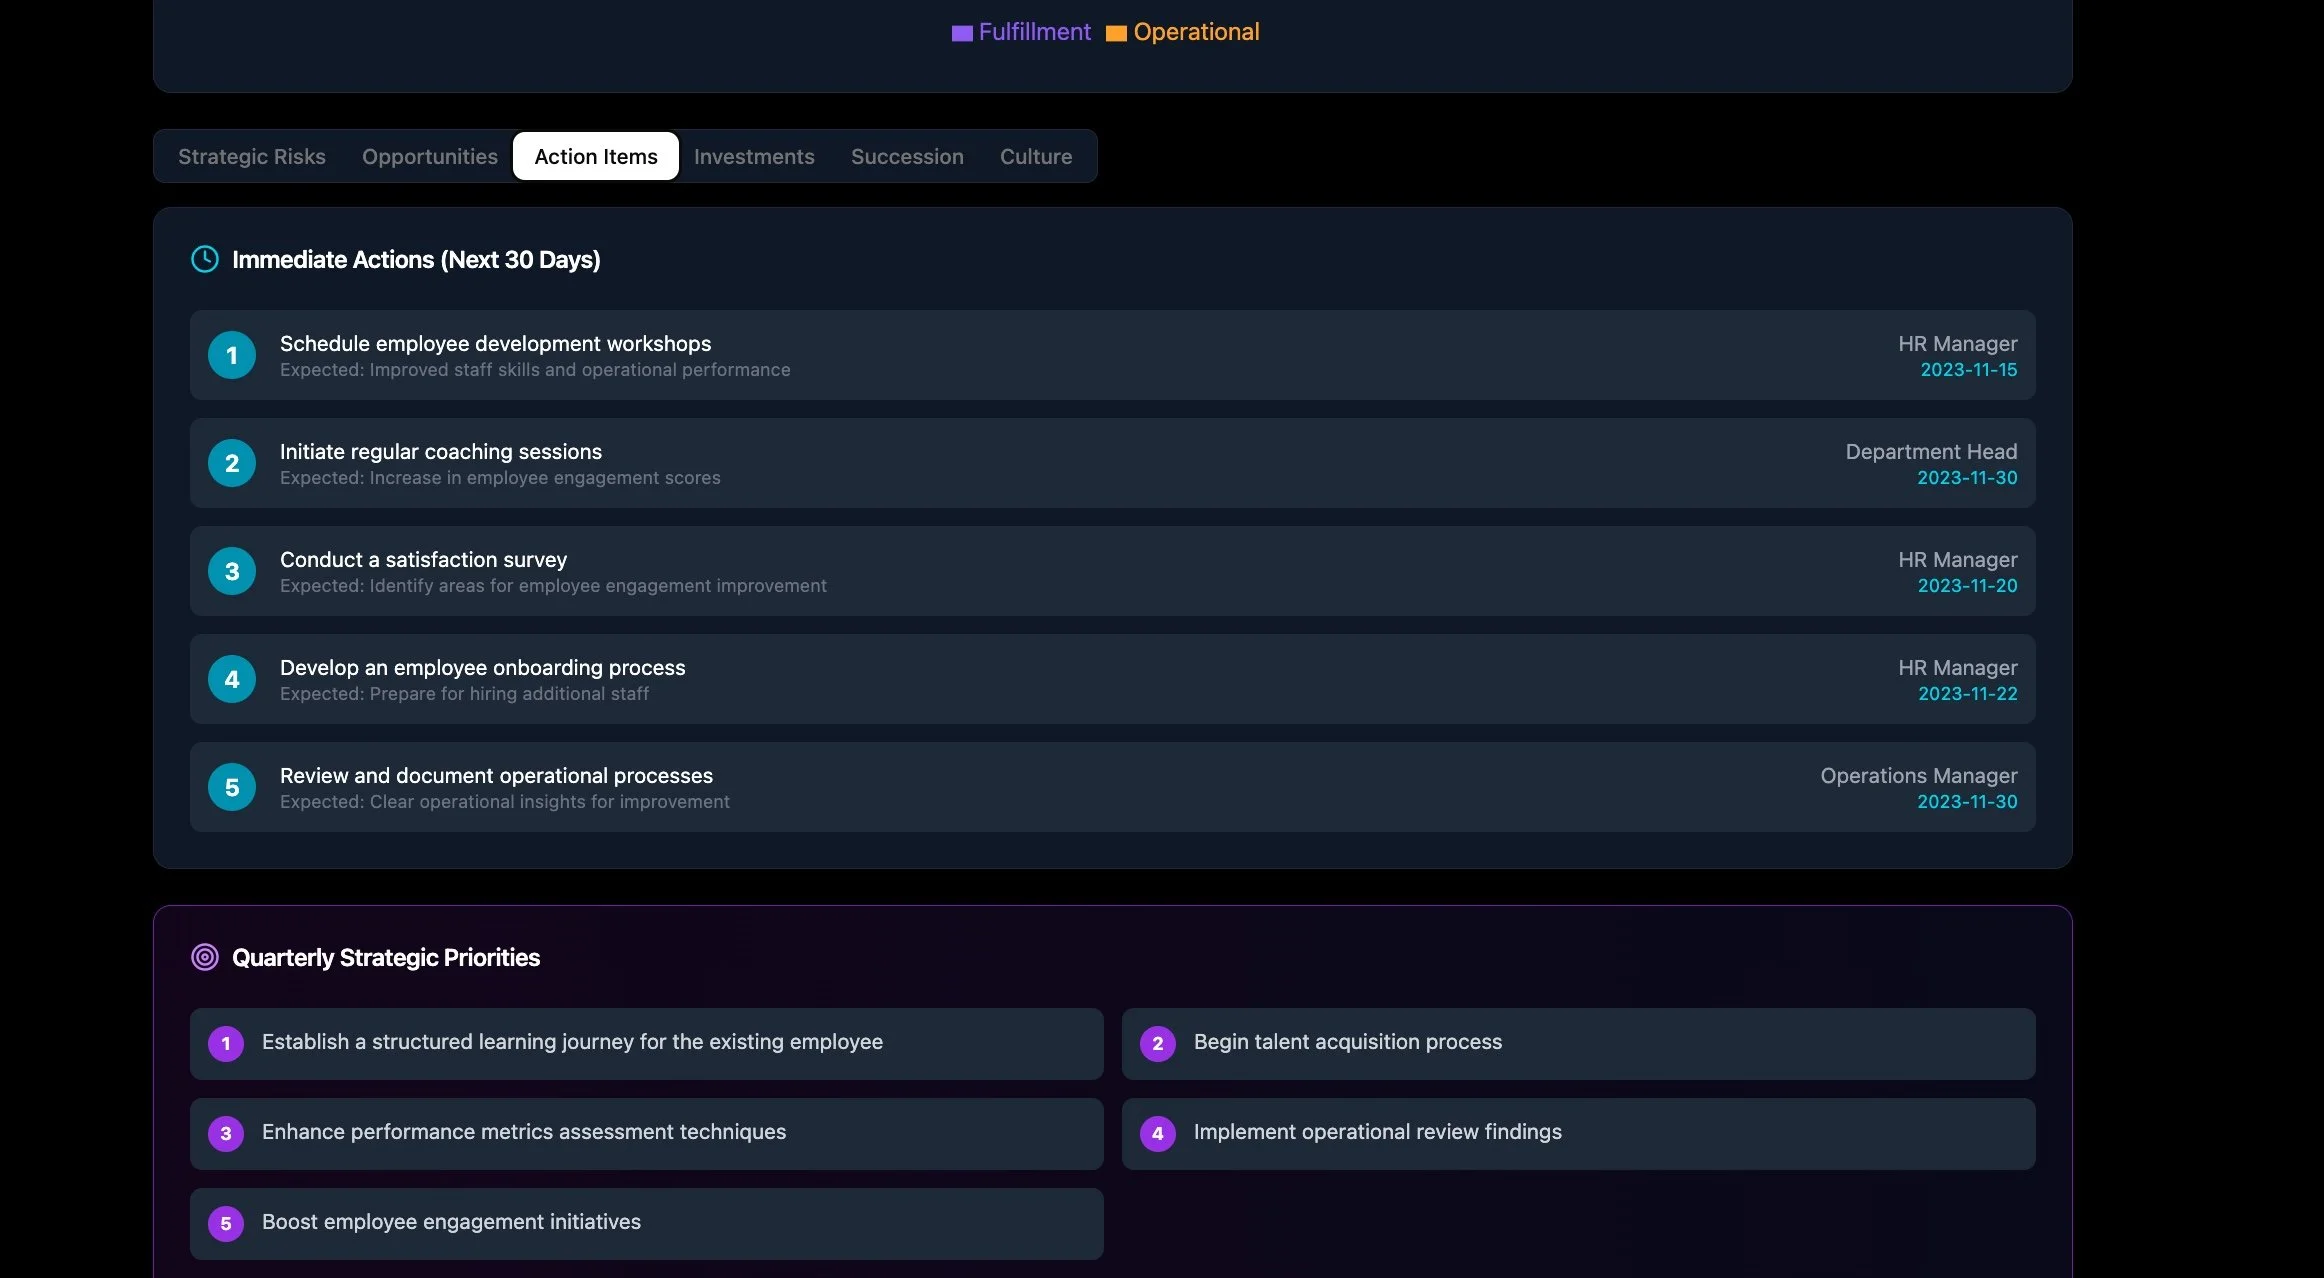Switch to the Strategic Risks tab
The height and width of the screenshot is (1278, 2324).
[x=252, y=157]
